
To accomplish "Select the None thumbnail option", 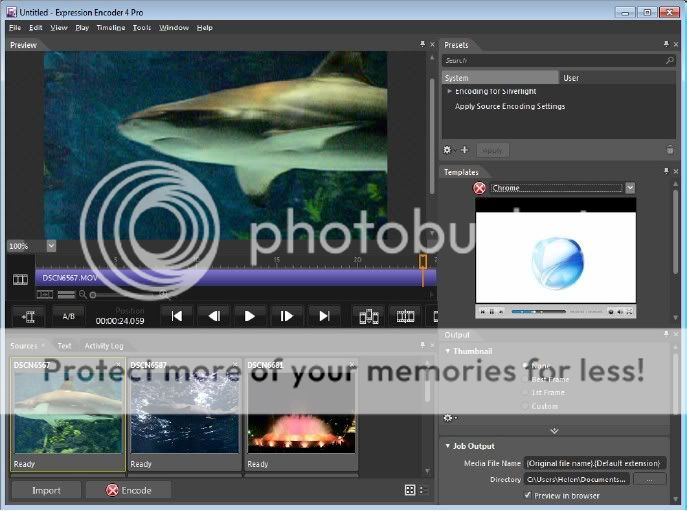I will (x=525, y=365).
